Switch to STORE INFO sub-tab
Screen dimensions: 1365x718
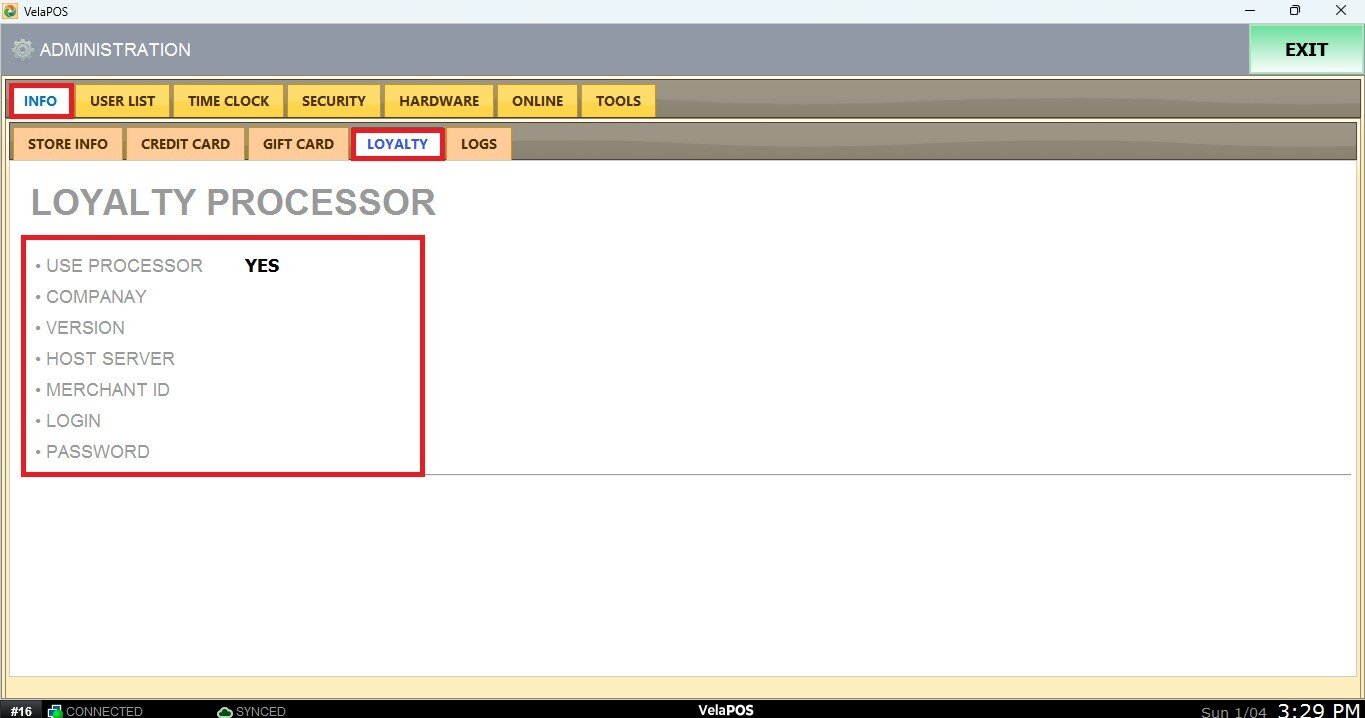pyautogui.click(x=67, y=144)
